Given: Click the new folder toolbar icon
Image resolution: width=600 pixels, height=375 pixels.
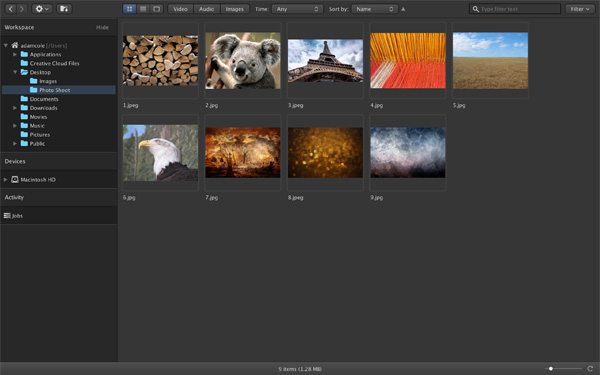Looking at the screenshot, I should [x=64, y=9].
